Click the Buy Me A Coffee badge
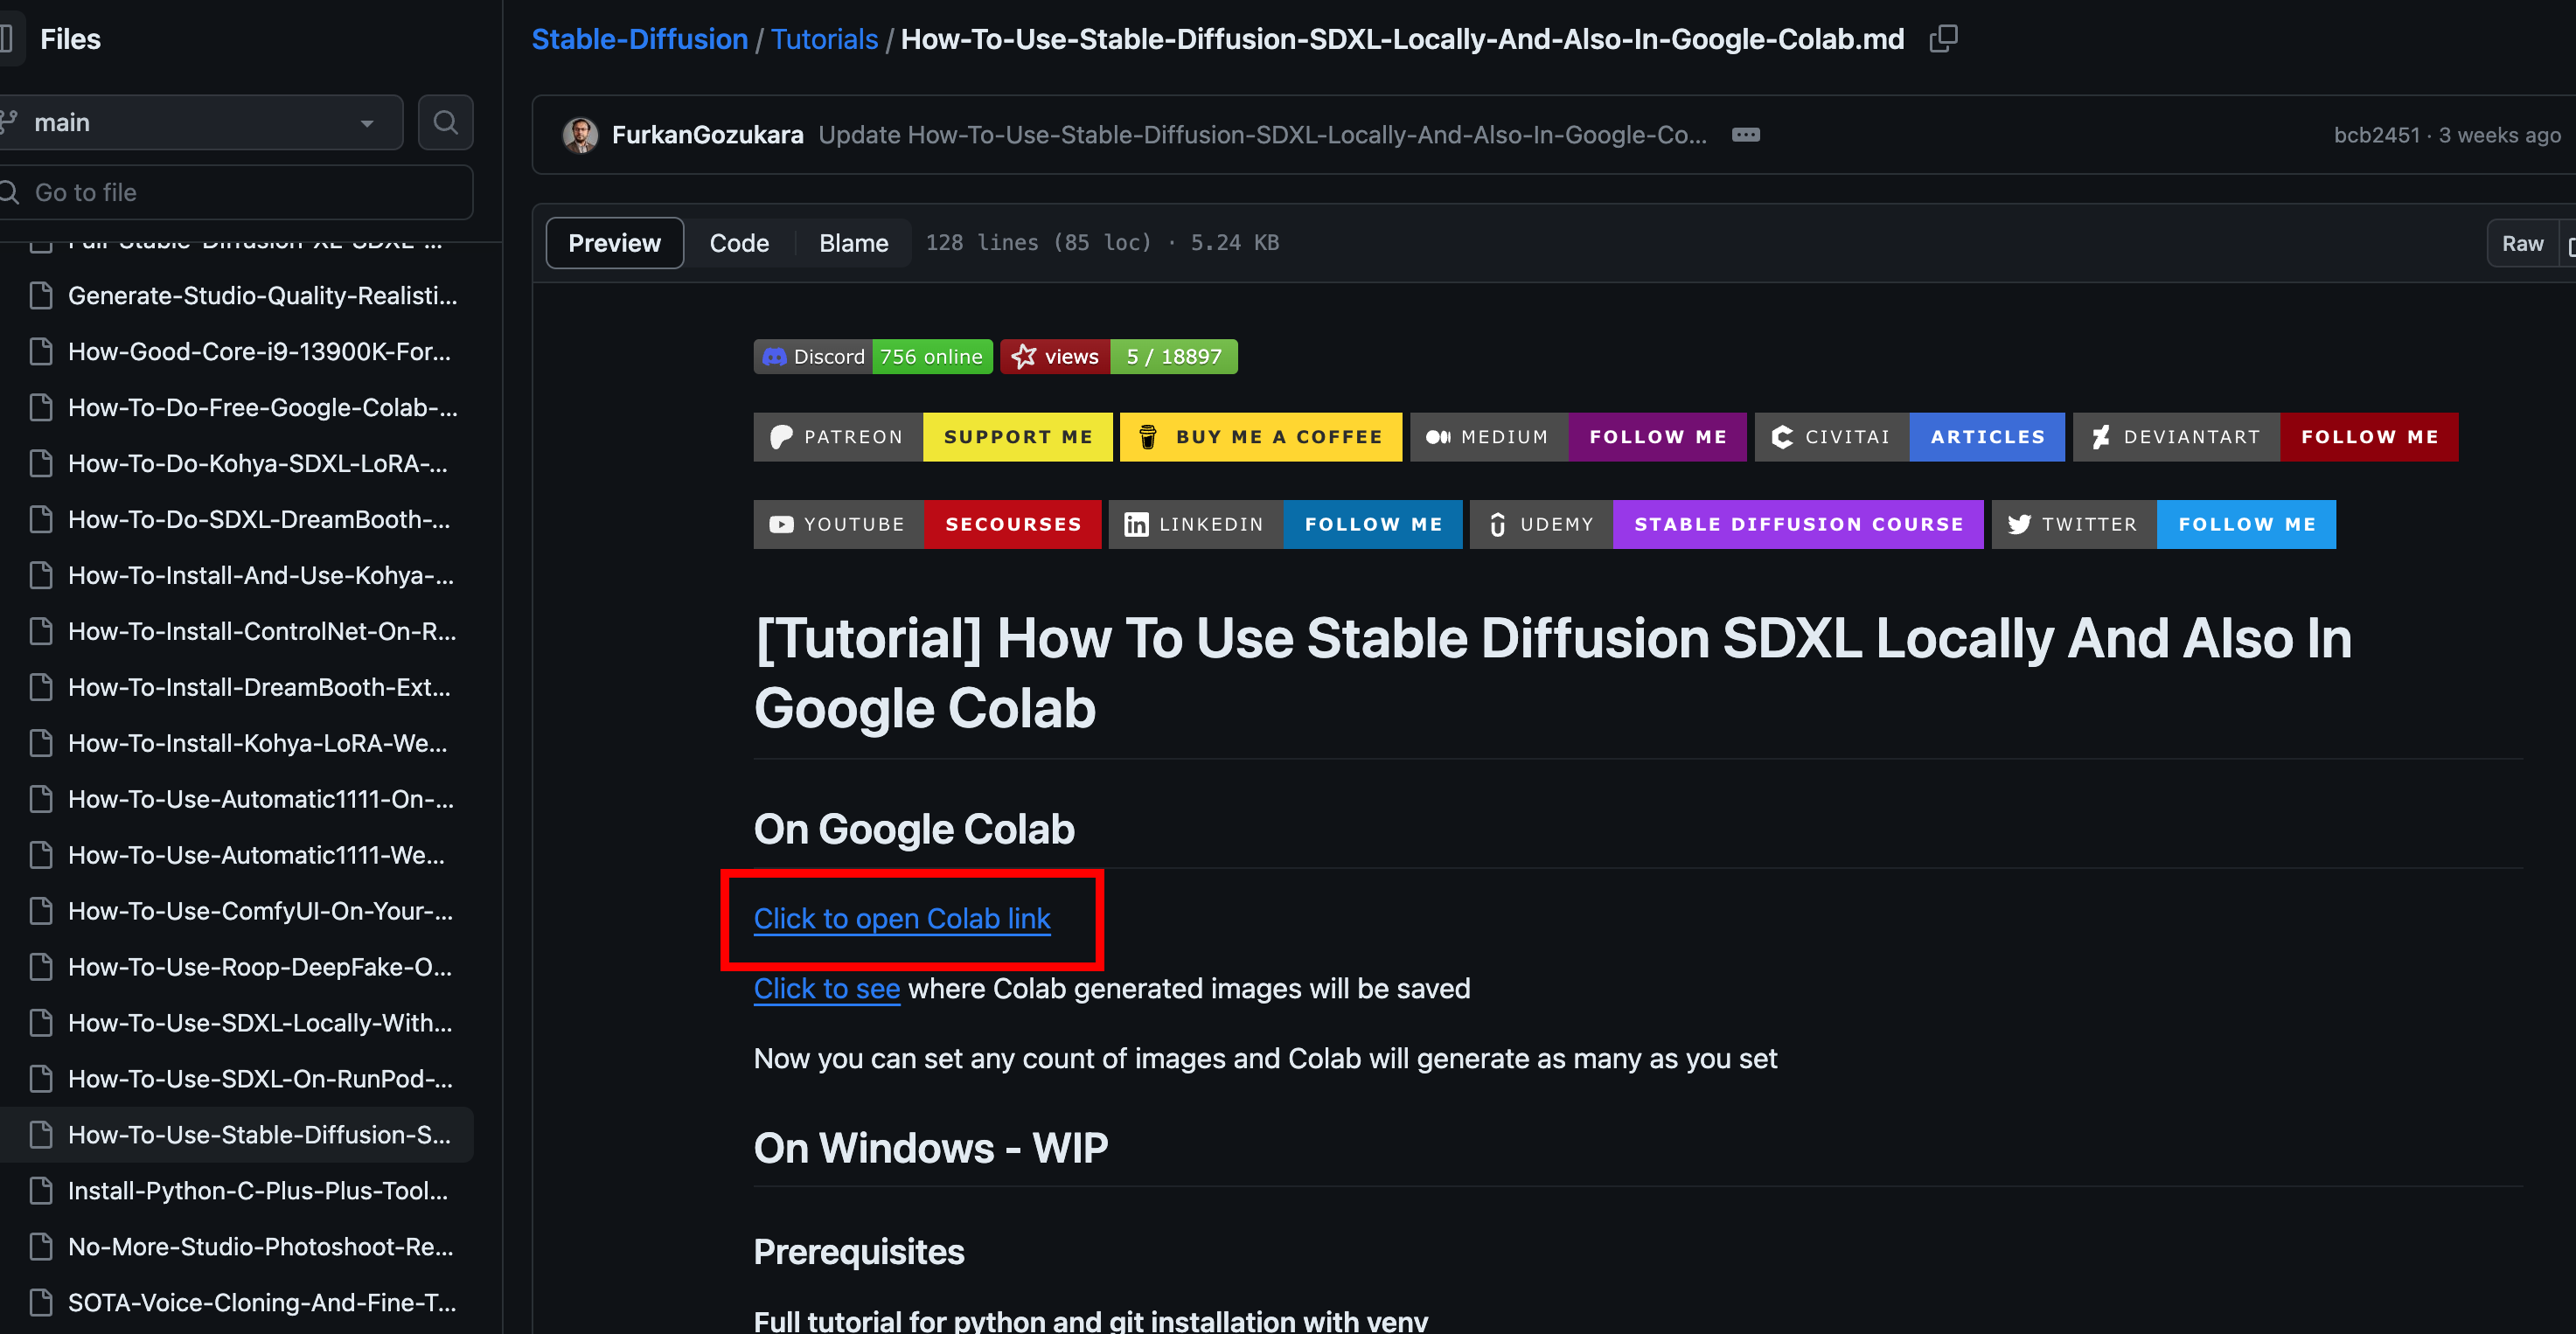2576x1334 pixels. (1260, 437)
